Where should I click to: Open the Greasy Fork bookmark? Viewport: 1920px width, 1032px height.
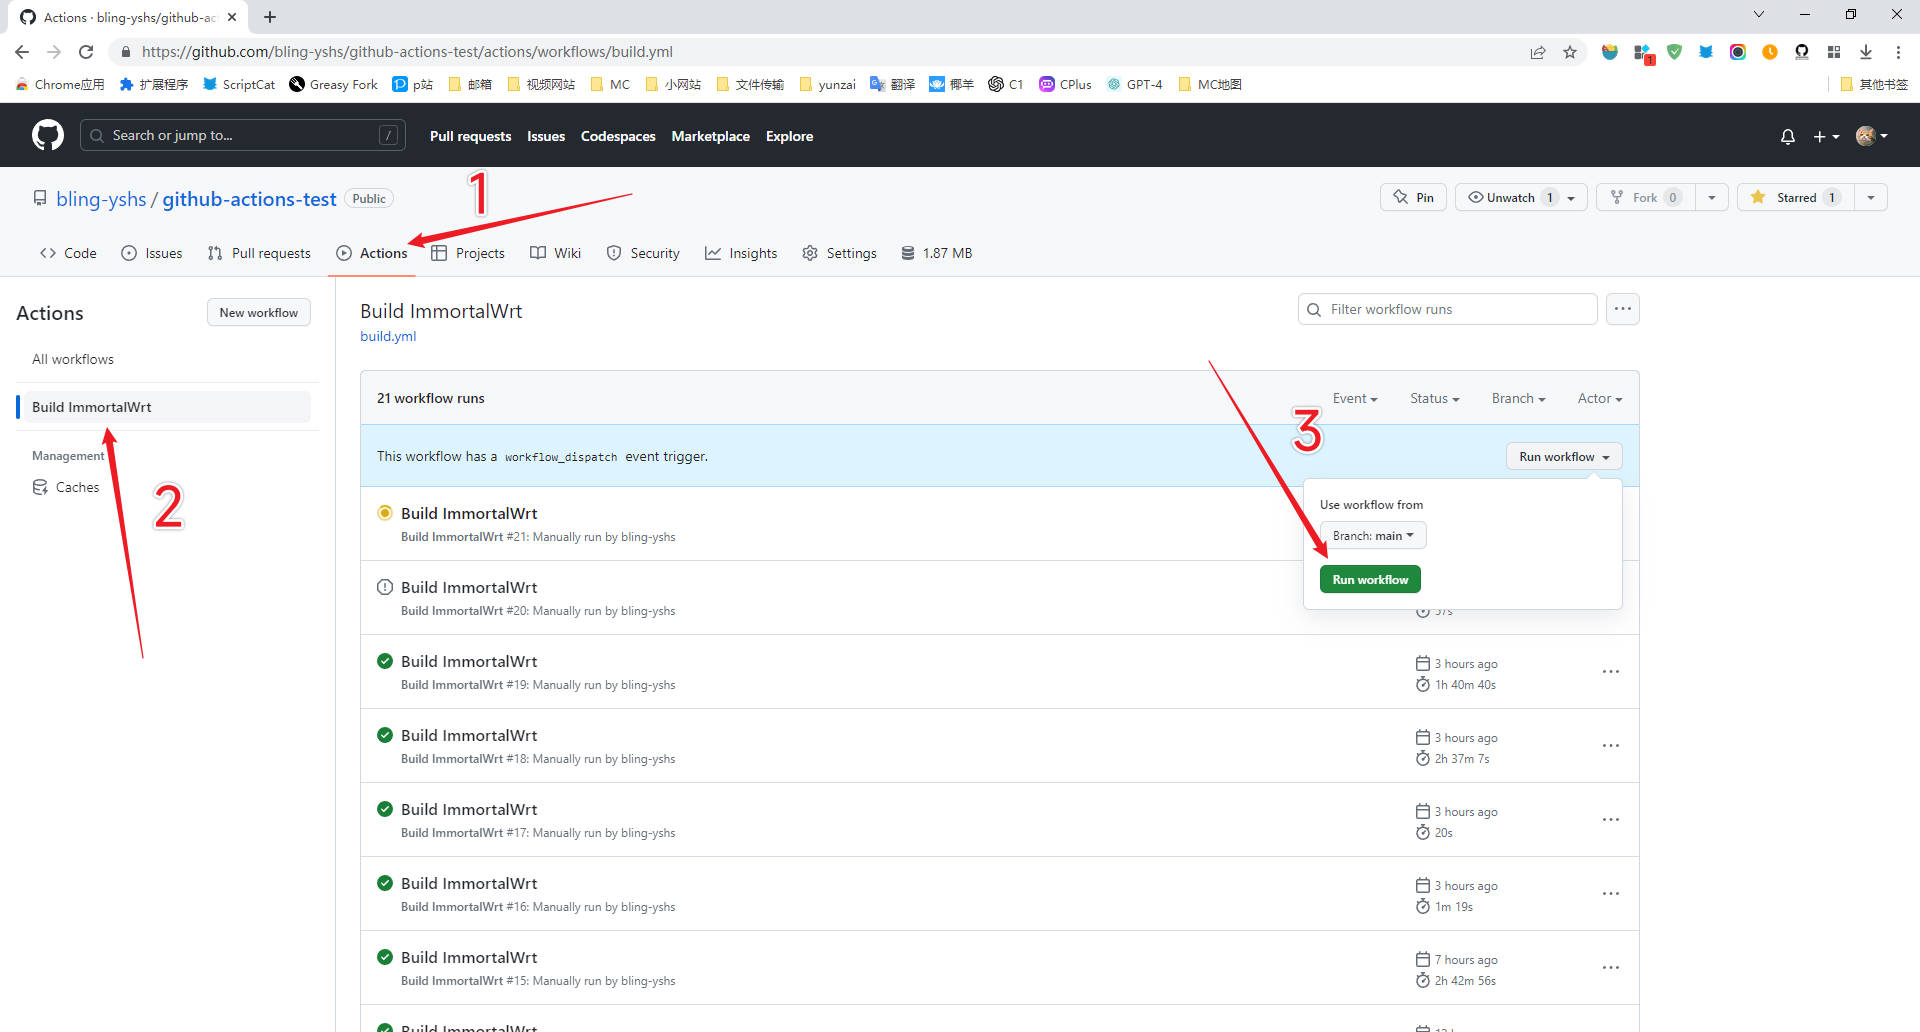(x=334, y=84)
